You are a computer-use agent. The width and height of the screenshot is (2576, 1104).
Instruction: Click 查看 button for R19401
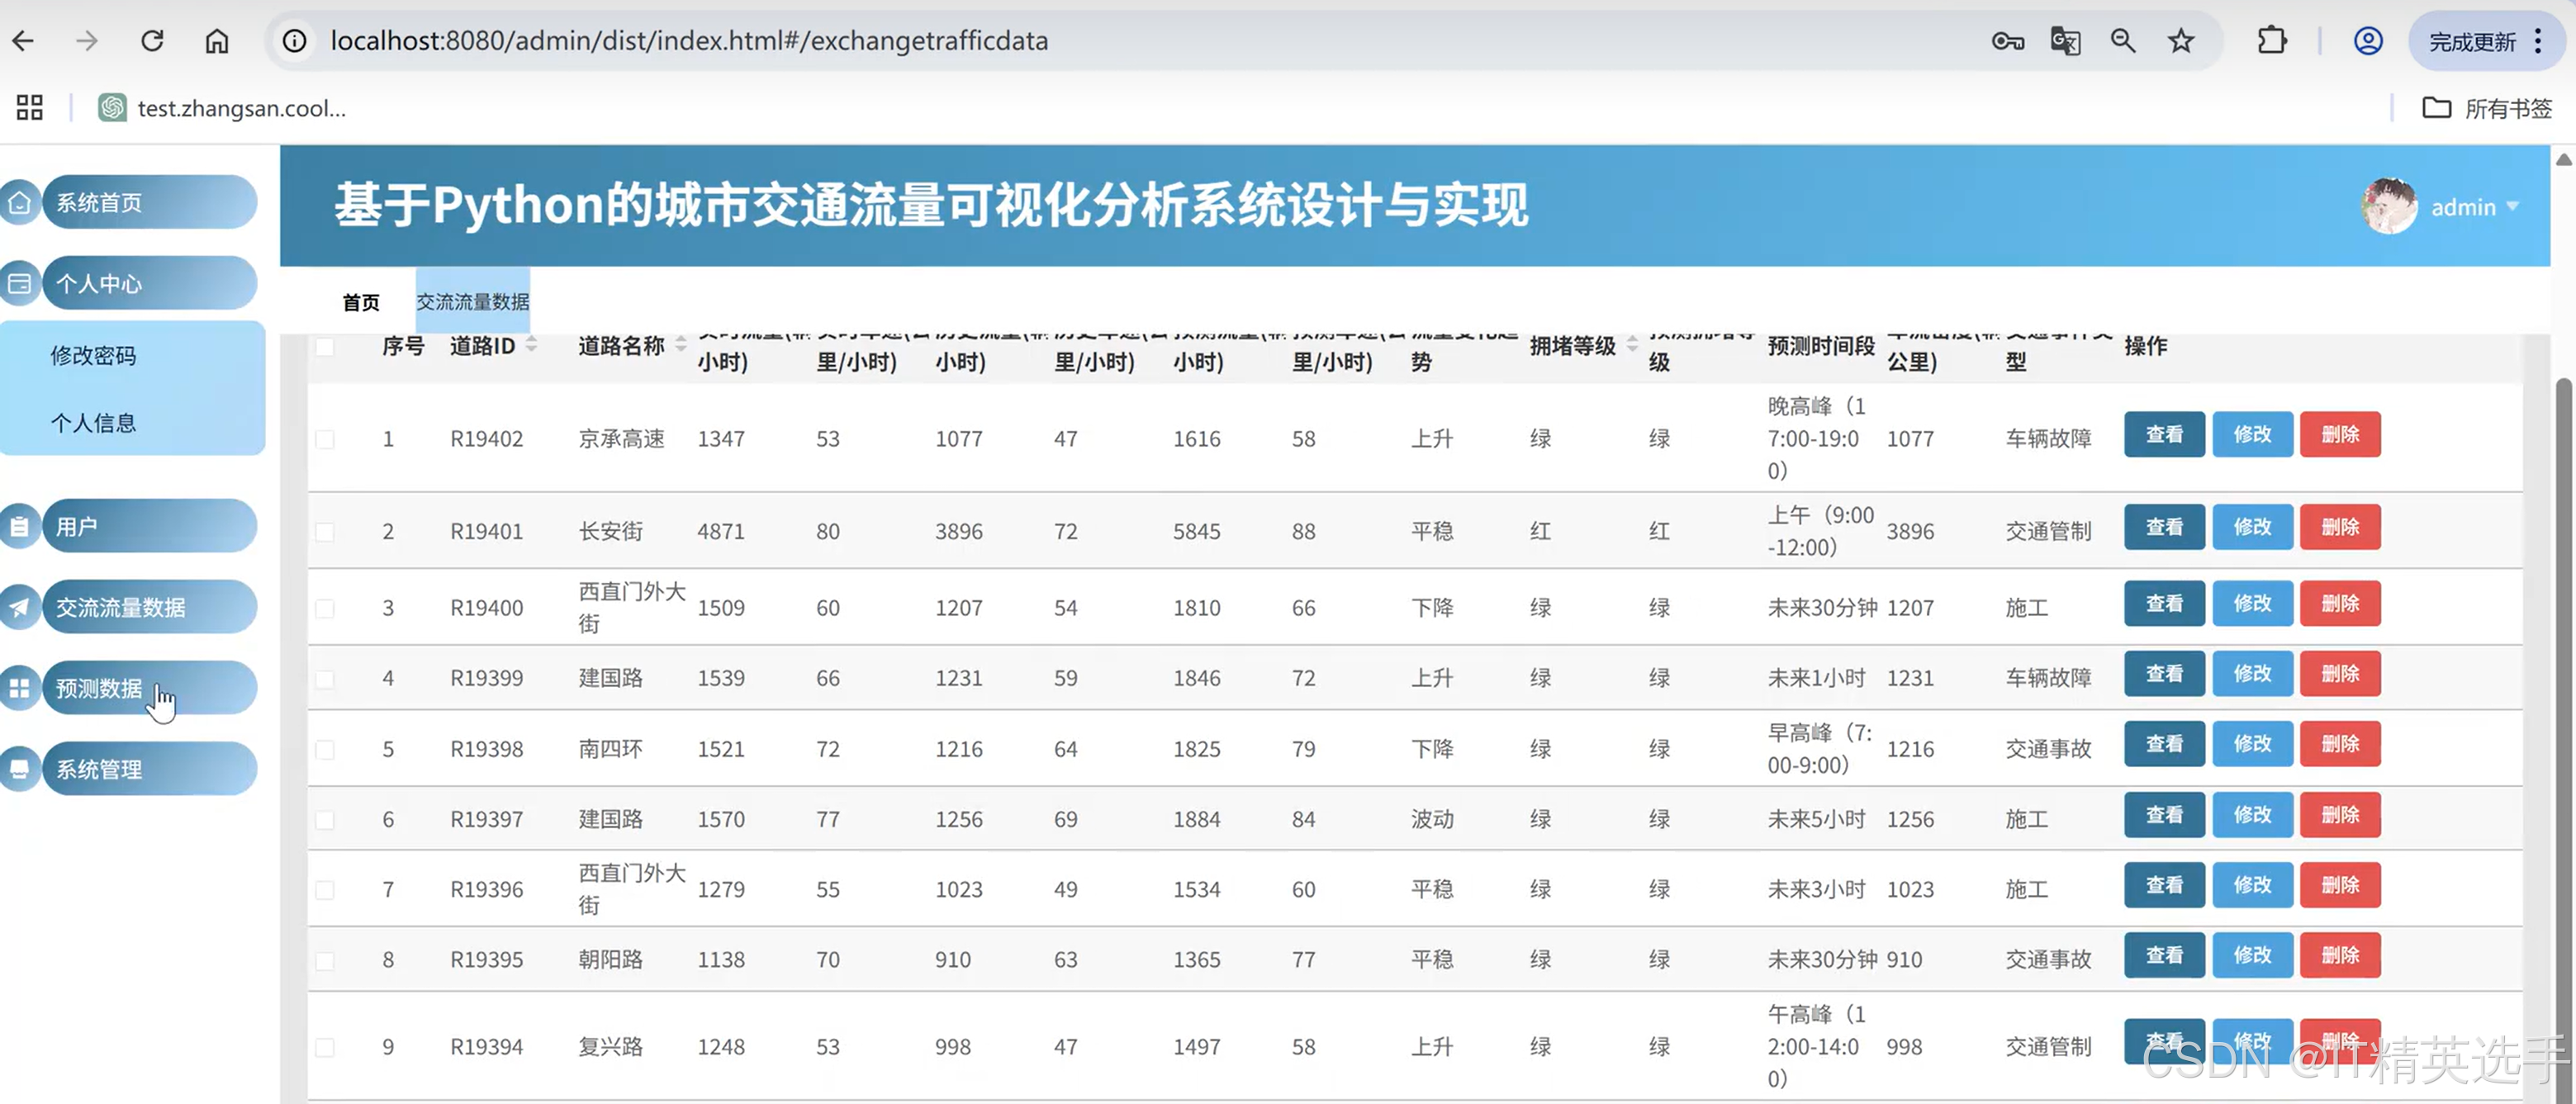[2163, 527]
